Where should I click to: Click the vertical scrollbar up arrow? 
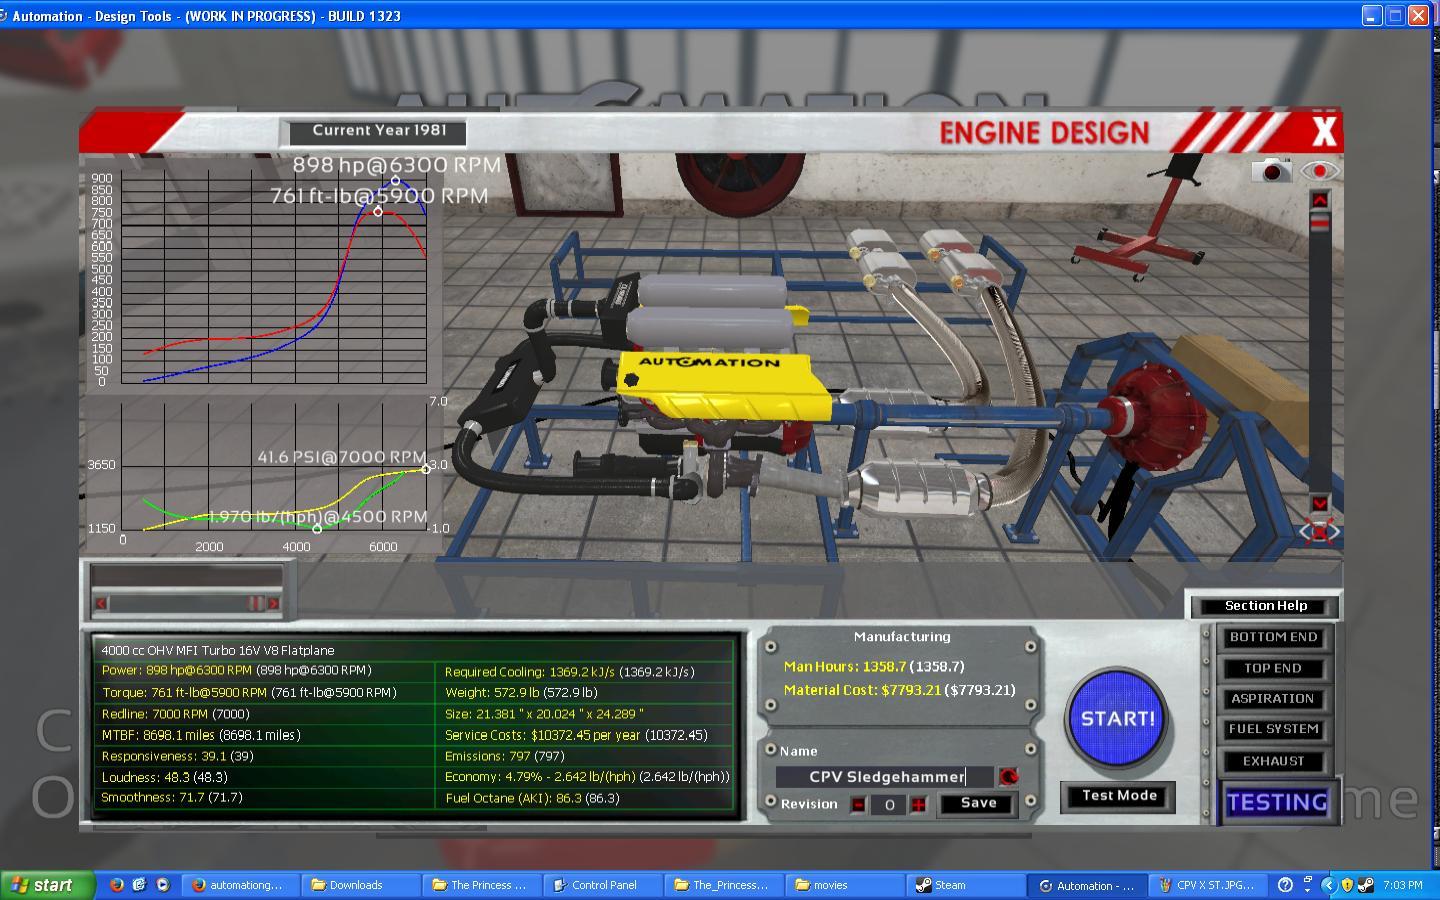coord(1319,200)
